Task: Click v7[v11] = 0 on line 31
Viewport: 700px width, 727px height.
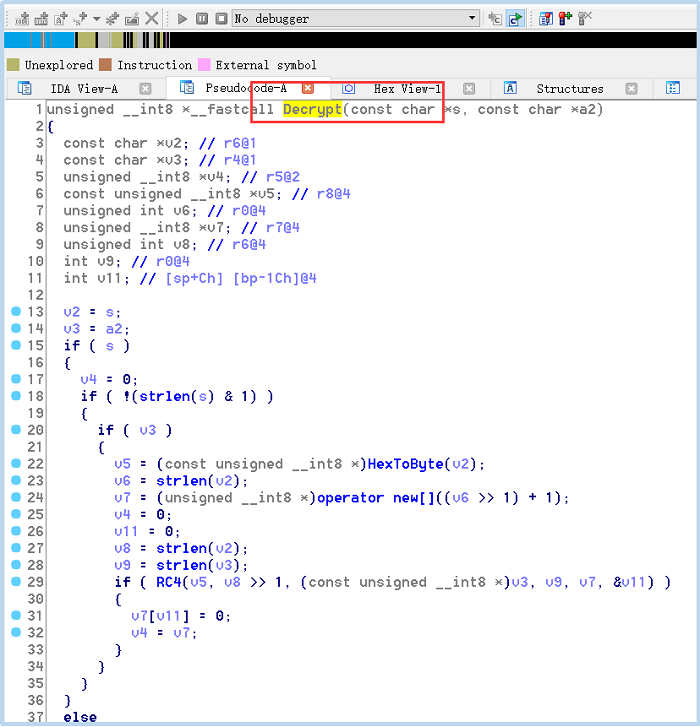Action: click(181, 616)
